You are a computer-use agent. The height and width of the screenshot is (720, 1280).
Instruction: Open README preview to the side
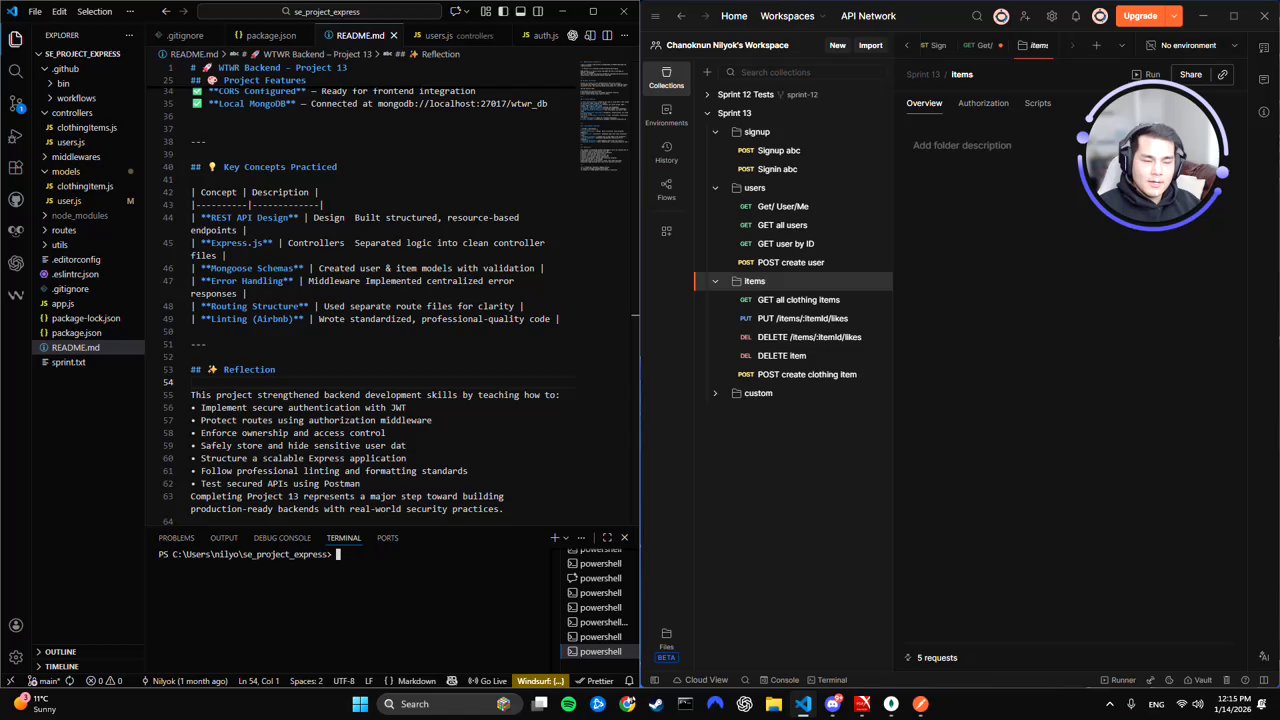point(590,35)
